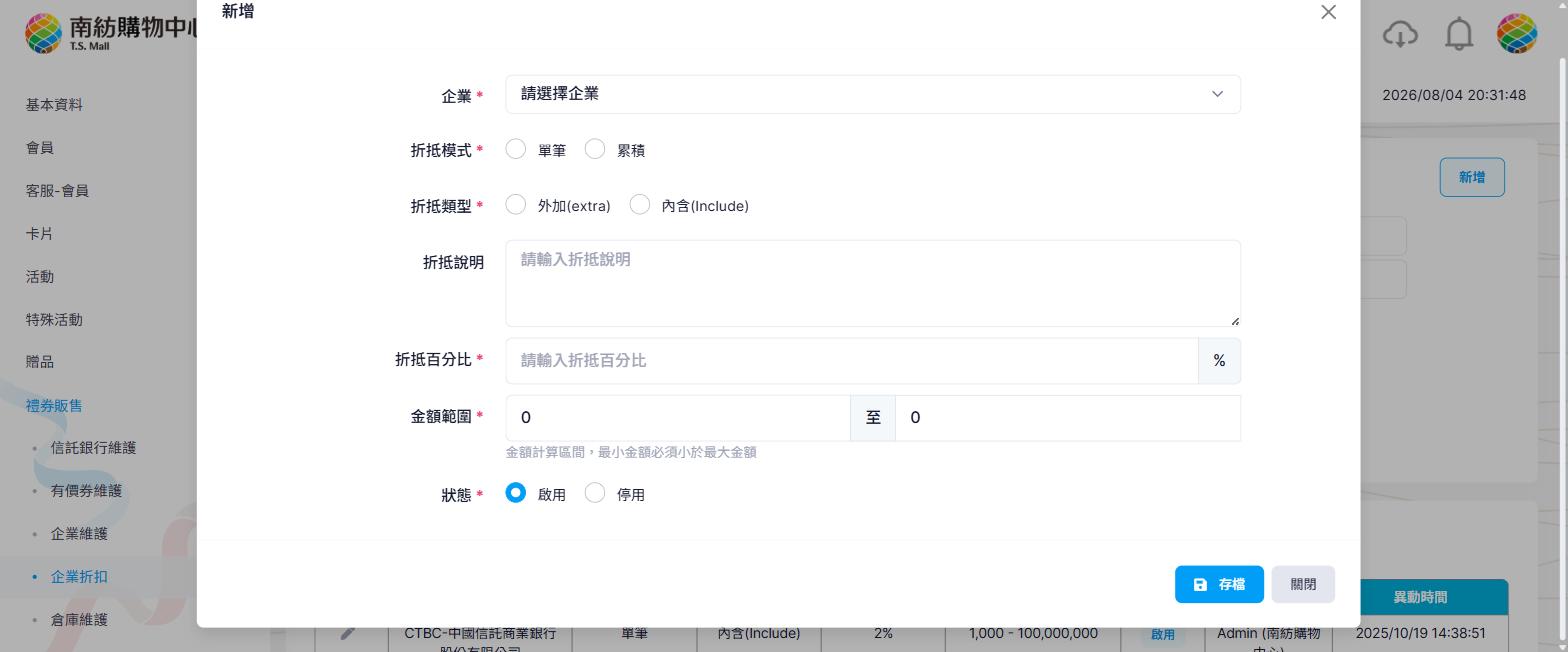This screenshot has width=1568, height=652.
Task: Click the maximum 金額範圍 field
Action: 1068,418
